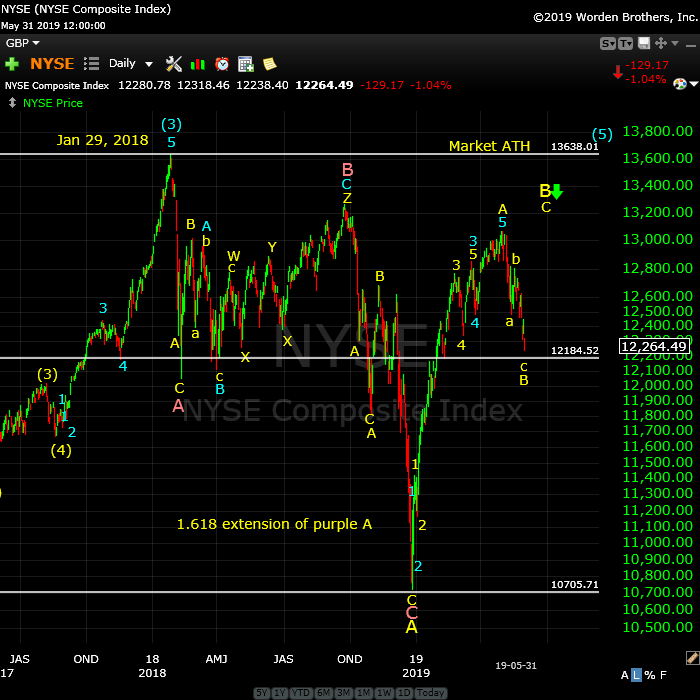Click the 12,264.49 current price box
The width and height of the screenshot is (700, 700).
tap(654, 346)
